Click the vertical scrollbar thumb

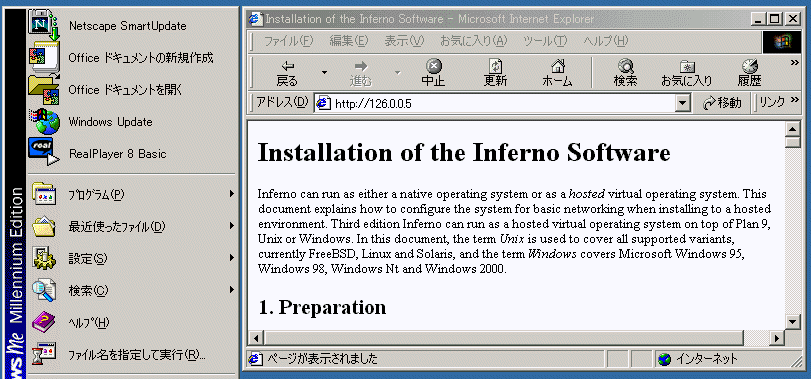point(792,142)
